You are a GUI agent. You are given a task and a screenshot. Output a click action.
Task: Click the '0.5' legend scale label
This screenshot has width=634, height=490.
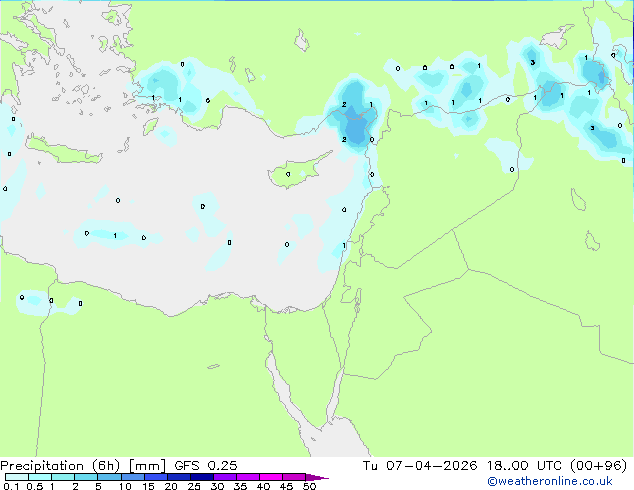pyautogui.click(x=34, y=486)
